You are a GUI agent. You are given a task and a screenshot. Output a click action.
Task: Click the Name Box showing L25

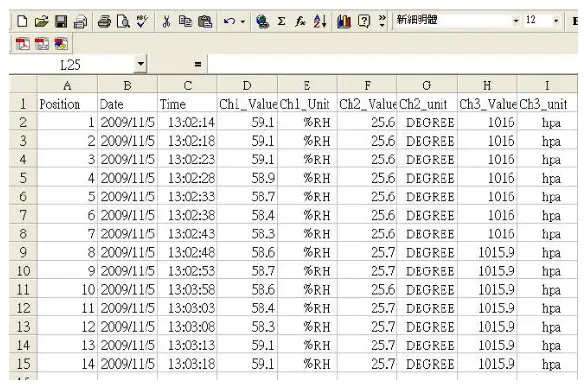click(72, 65)
